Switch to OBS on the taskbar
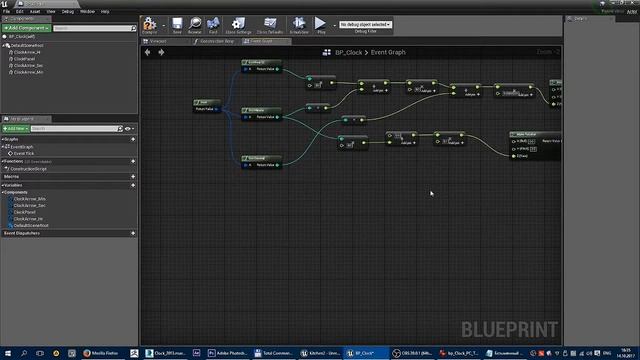Viewport: 640px width, 360px height. point(412,353)
